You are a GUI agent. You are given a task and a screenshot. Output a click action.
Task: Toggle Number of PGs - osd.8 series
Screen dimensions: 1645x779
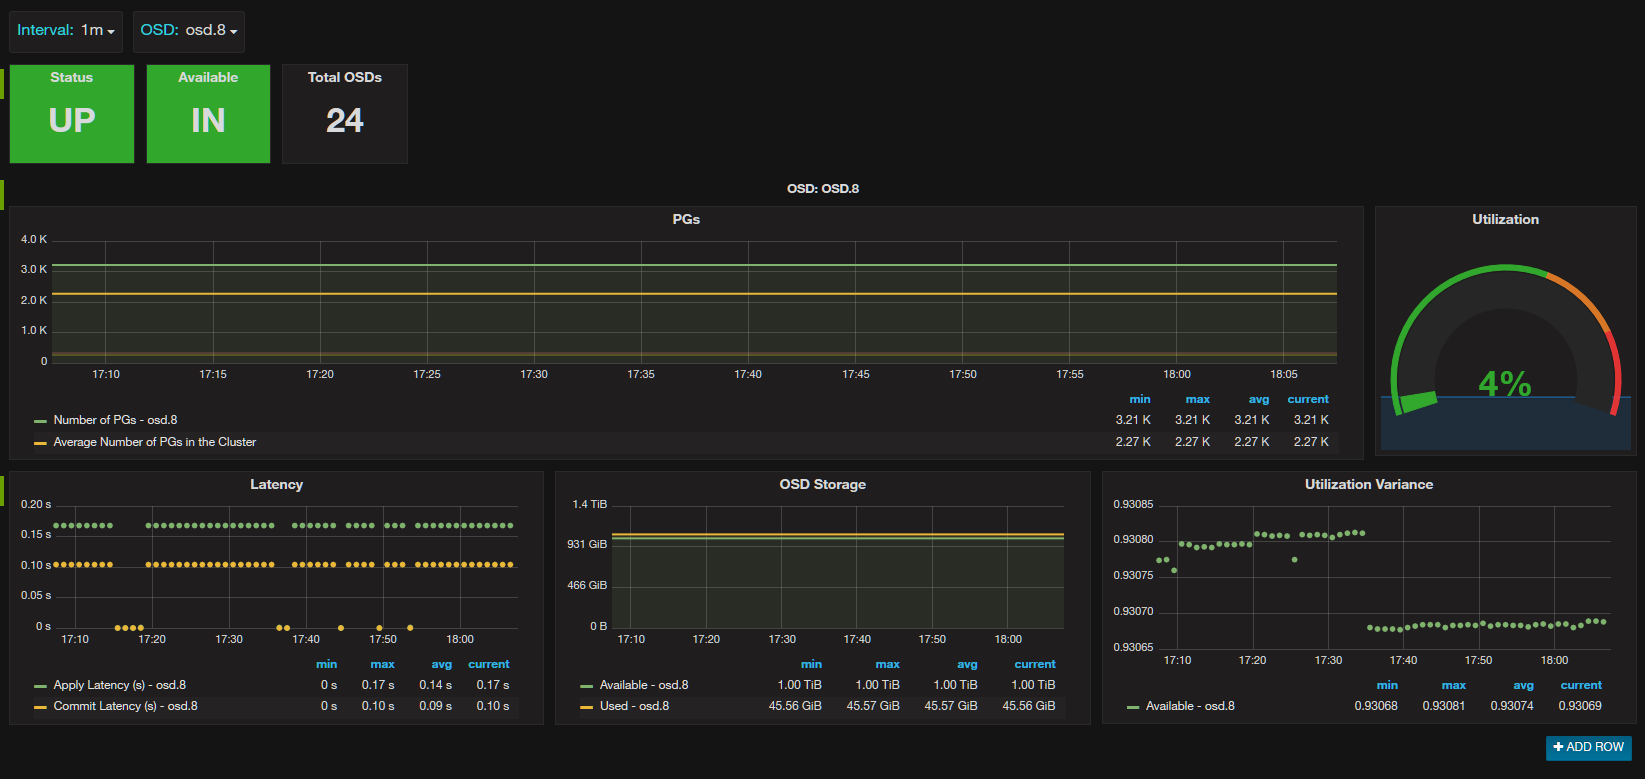click(115, 420)
